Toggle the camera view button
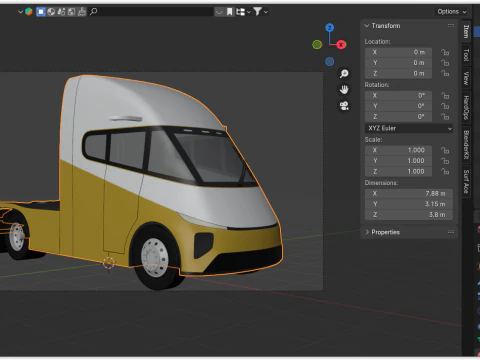Screen dimensions: 480x360 [344, 106]
